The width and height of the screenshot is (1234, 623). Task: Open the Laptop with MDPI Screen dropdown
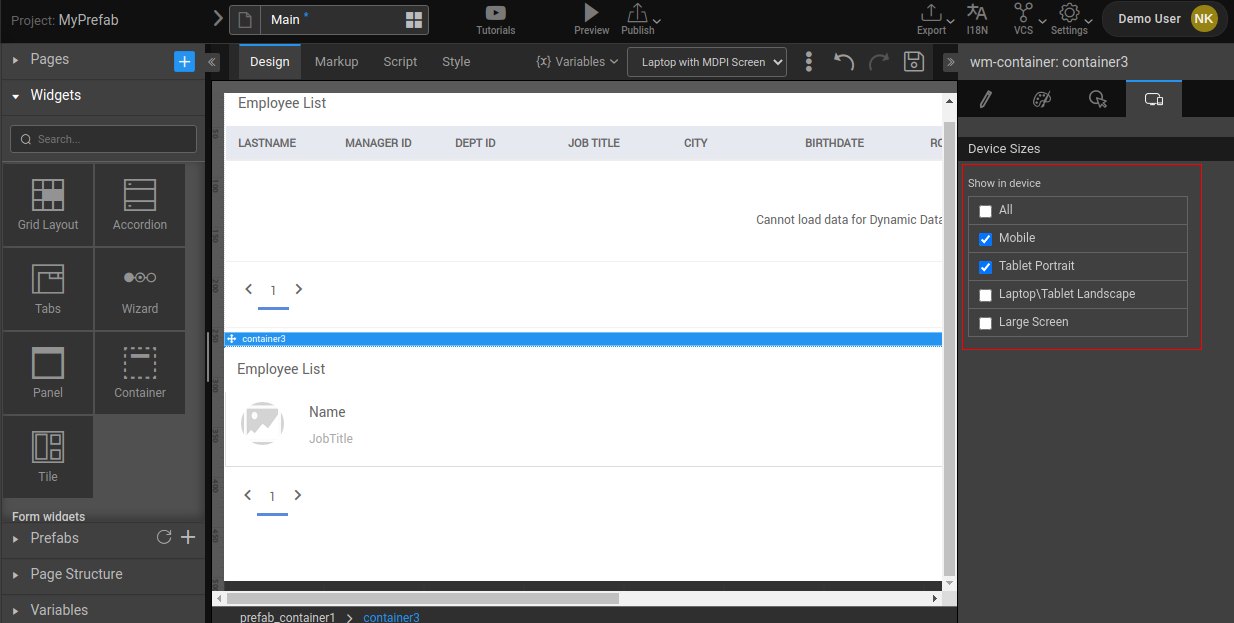point(706,62)
